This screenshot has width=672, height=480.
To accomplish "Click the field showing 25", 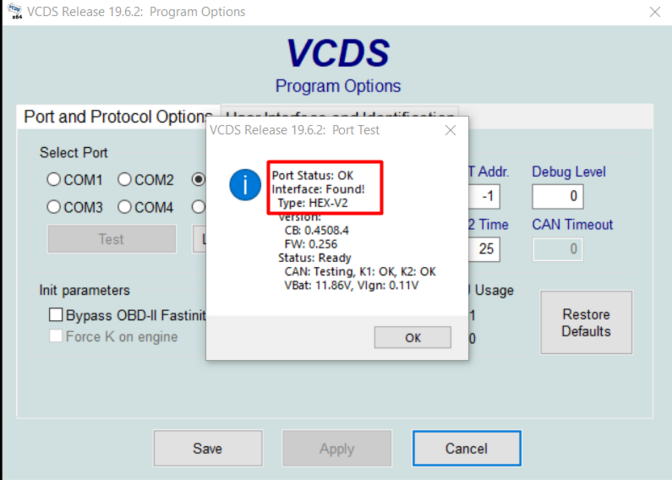I will [484, 249].
